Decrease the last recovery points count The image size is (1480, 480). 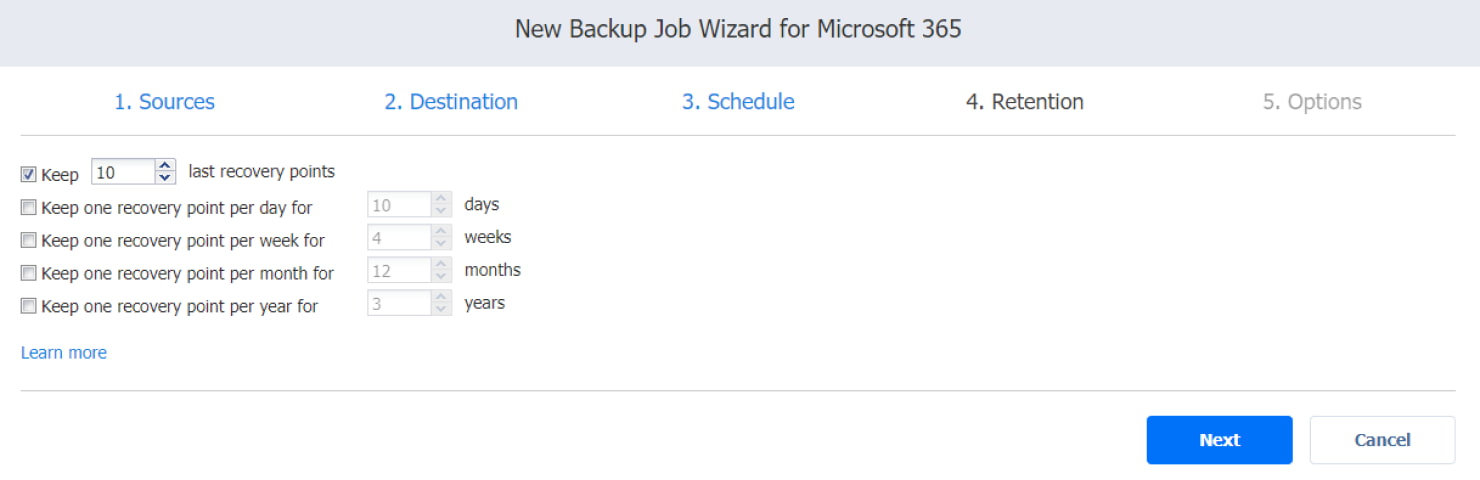[166, 178]
